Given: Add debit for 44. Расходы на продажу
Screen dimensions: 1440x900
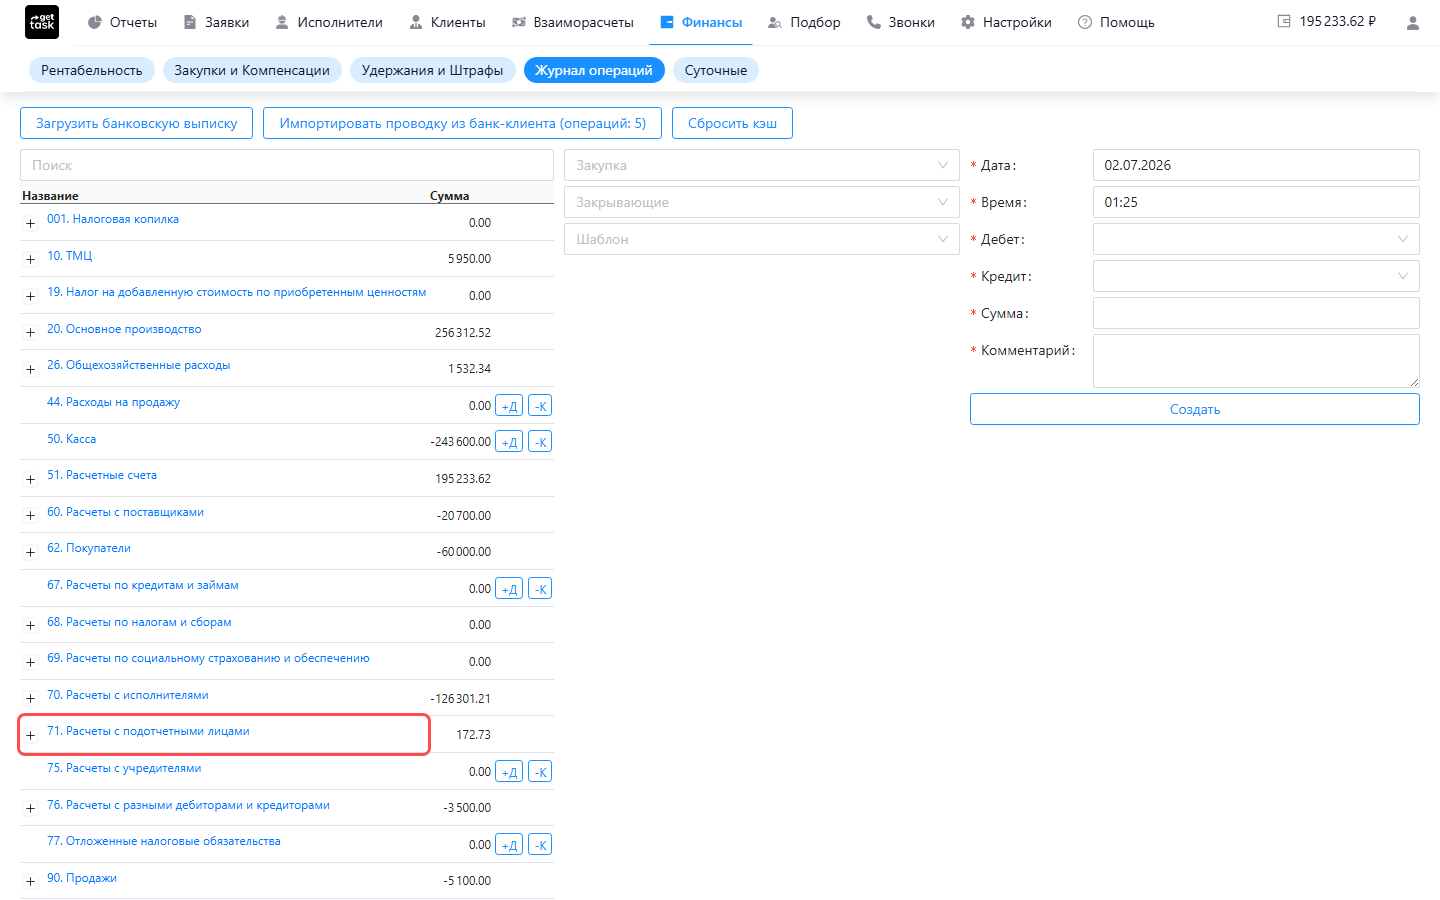Looking at the screenshot, I should point(509,406).
